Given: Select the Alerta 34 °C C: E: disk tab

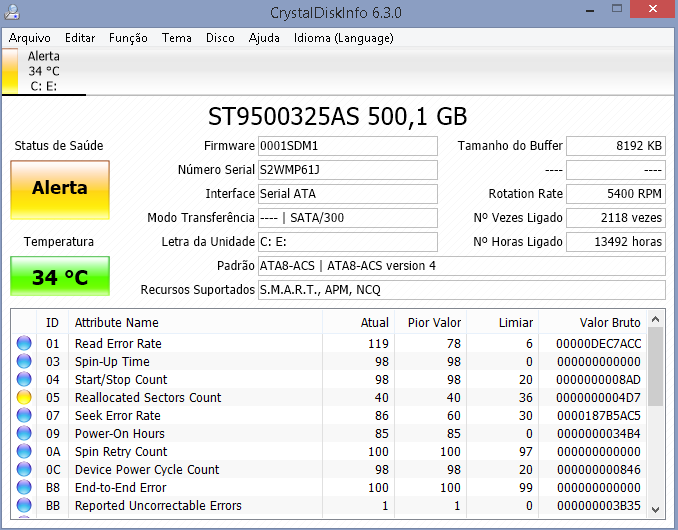Looking at the screenshot, I should pos(44,71).
